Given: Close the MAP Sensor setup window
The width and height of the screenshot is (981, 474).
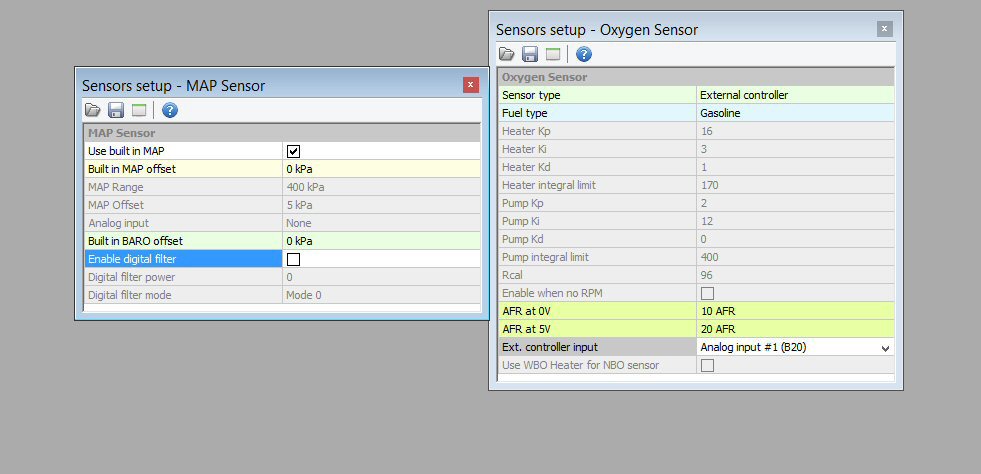Looking at the screenshot, I should click(471, 85).
